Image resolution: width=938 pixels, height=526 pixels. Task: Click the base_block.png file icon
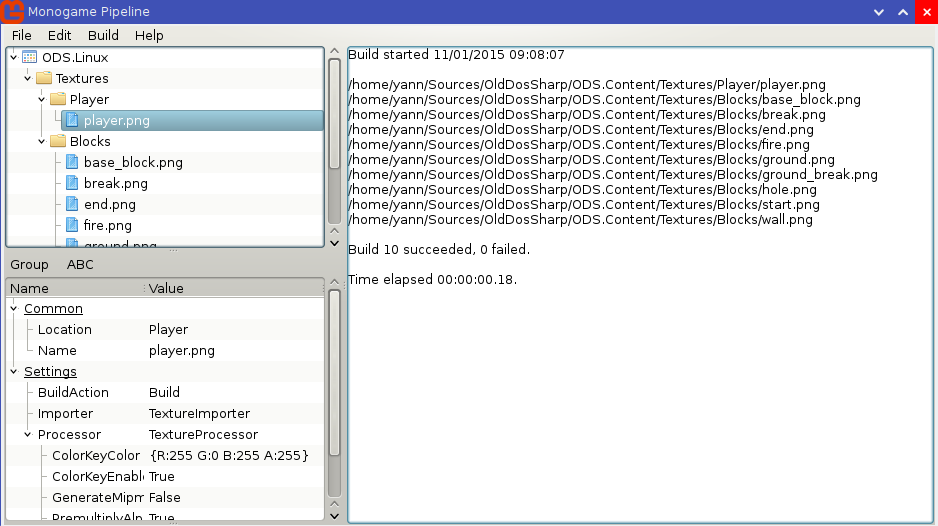72,162
